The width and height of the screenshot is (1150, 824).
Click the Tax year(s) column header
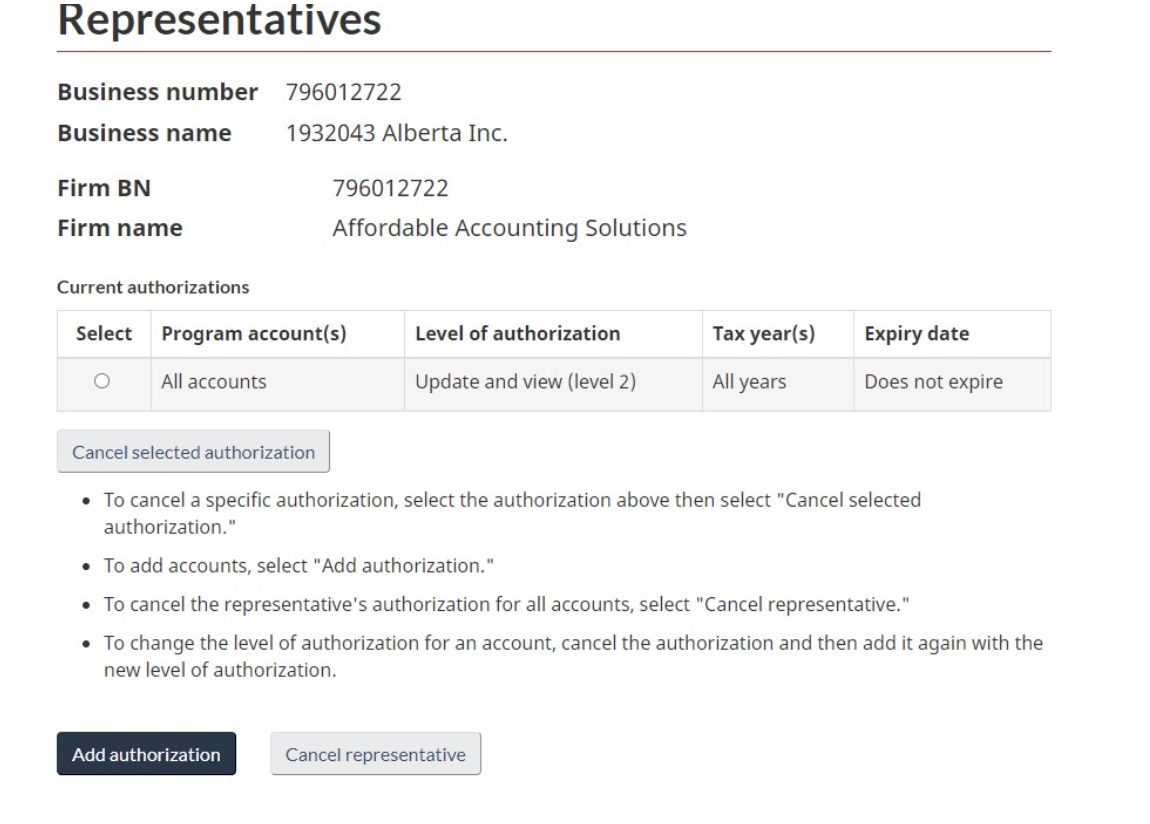[x=763, y=334]
